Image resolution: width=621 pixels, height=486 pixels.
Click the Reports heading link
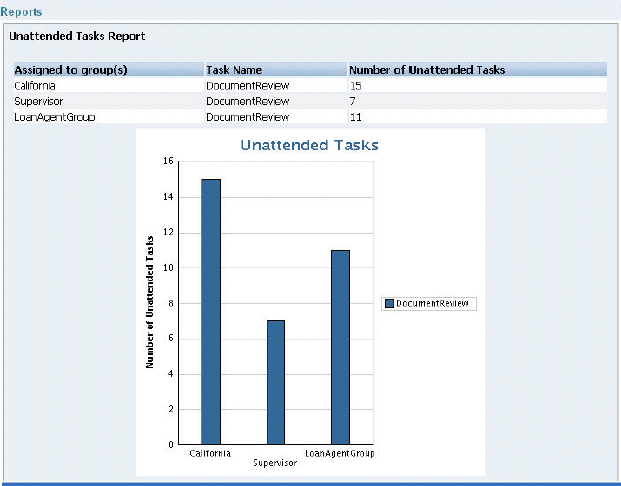(x=21, y=12)
